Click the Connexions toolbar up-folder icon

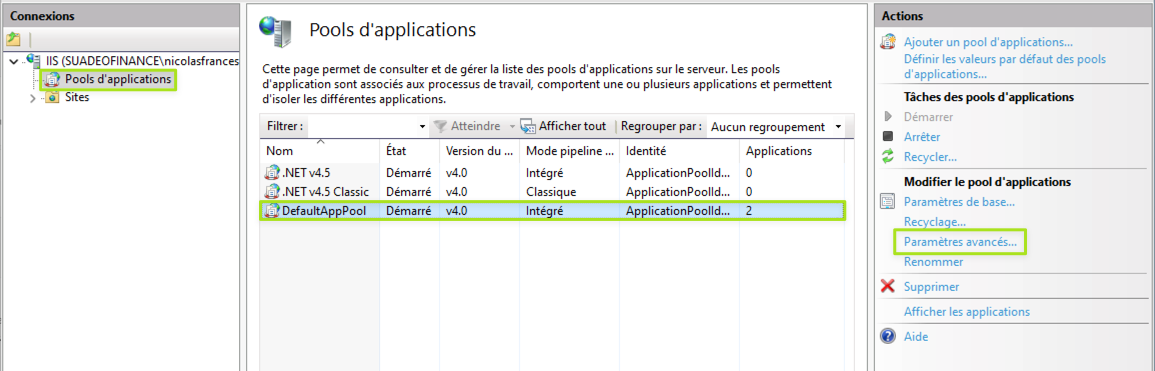[13, 39]
